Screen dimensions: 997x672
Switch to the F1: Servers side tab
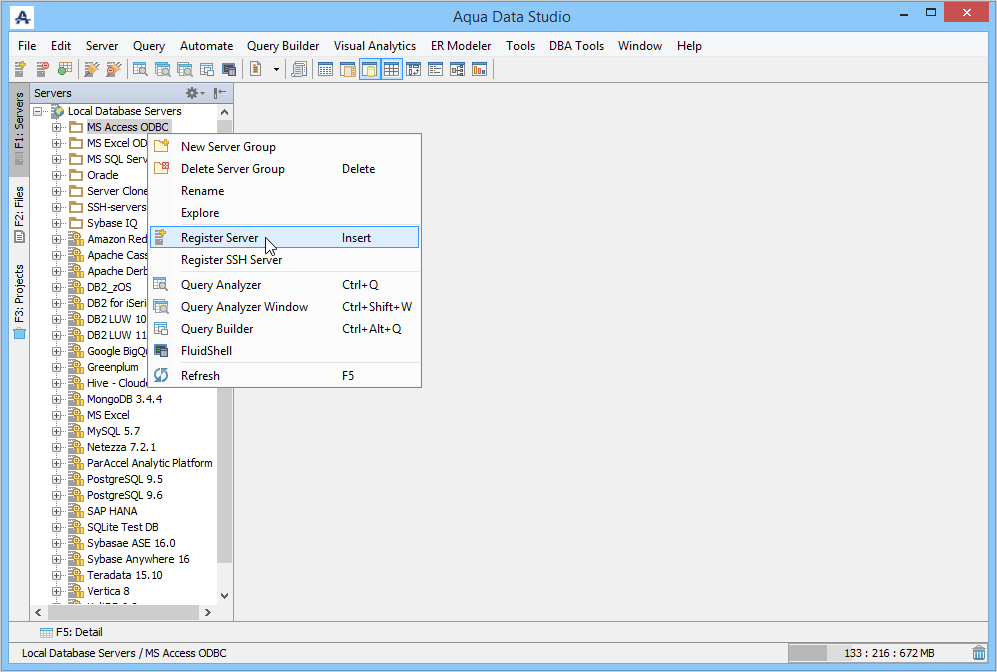click(19, 128)
